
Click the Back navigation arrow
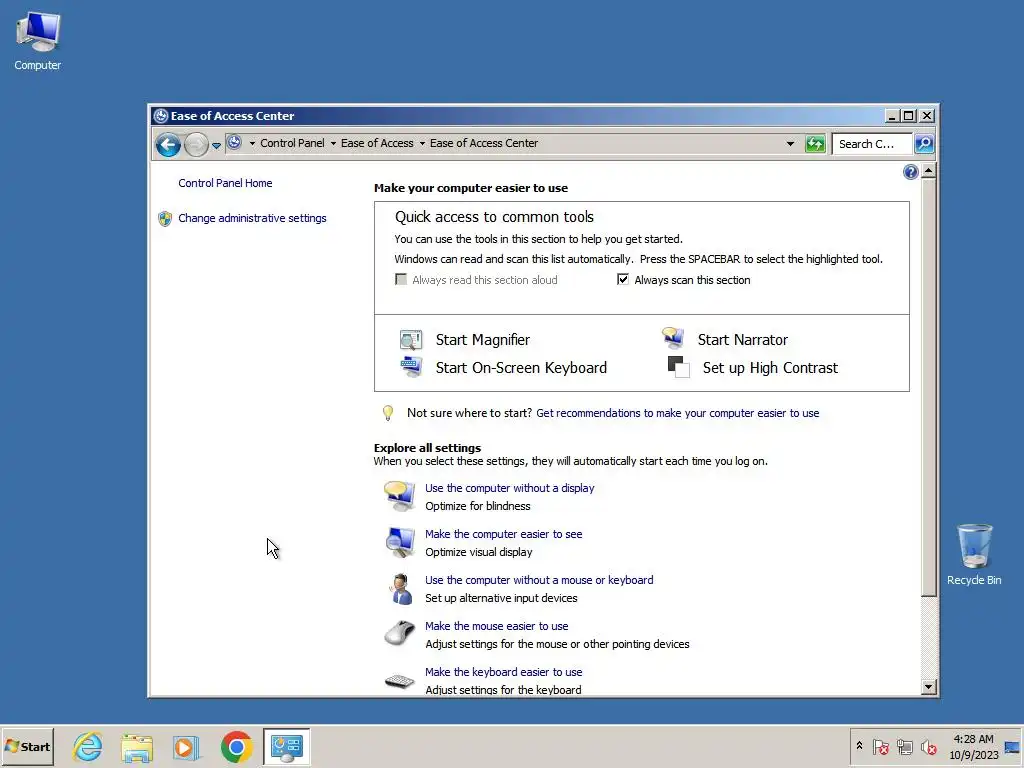pyautogui.click(x=168, y=144)
